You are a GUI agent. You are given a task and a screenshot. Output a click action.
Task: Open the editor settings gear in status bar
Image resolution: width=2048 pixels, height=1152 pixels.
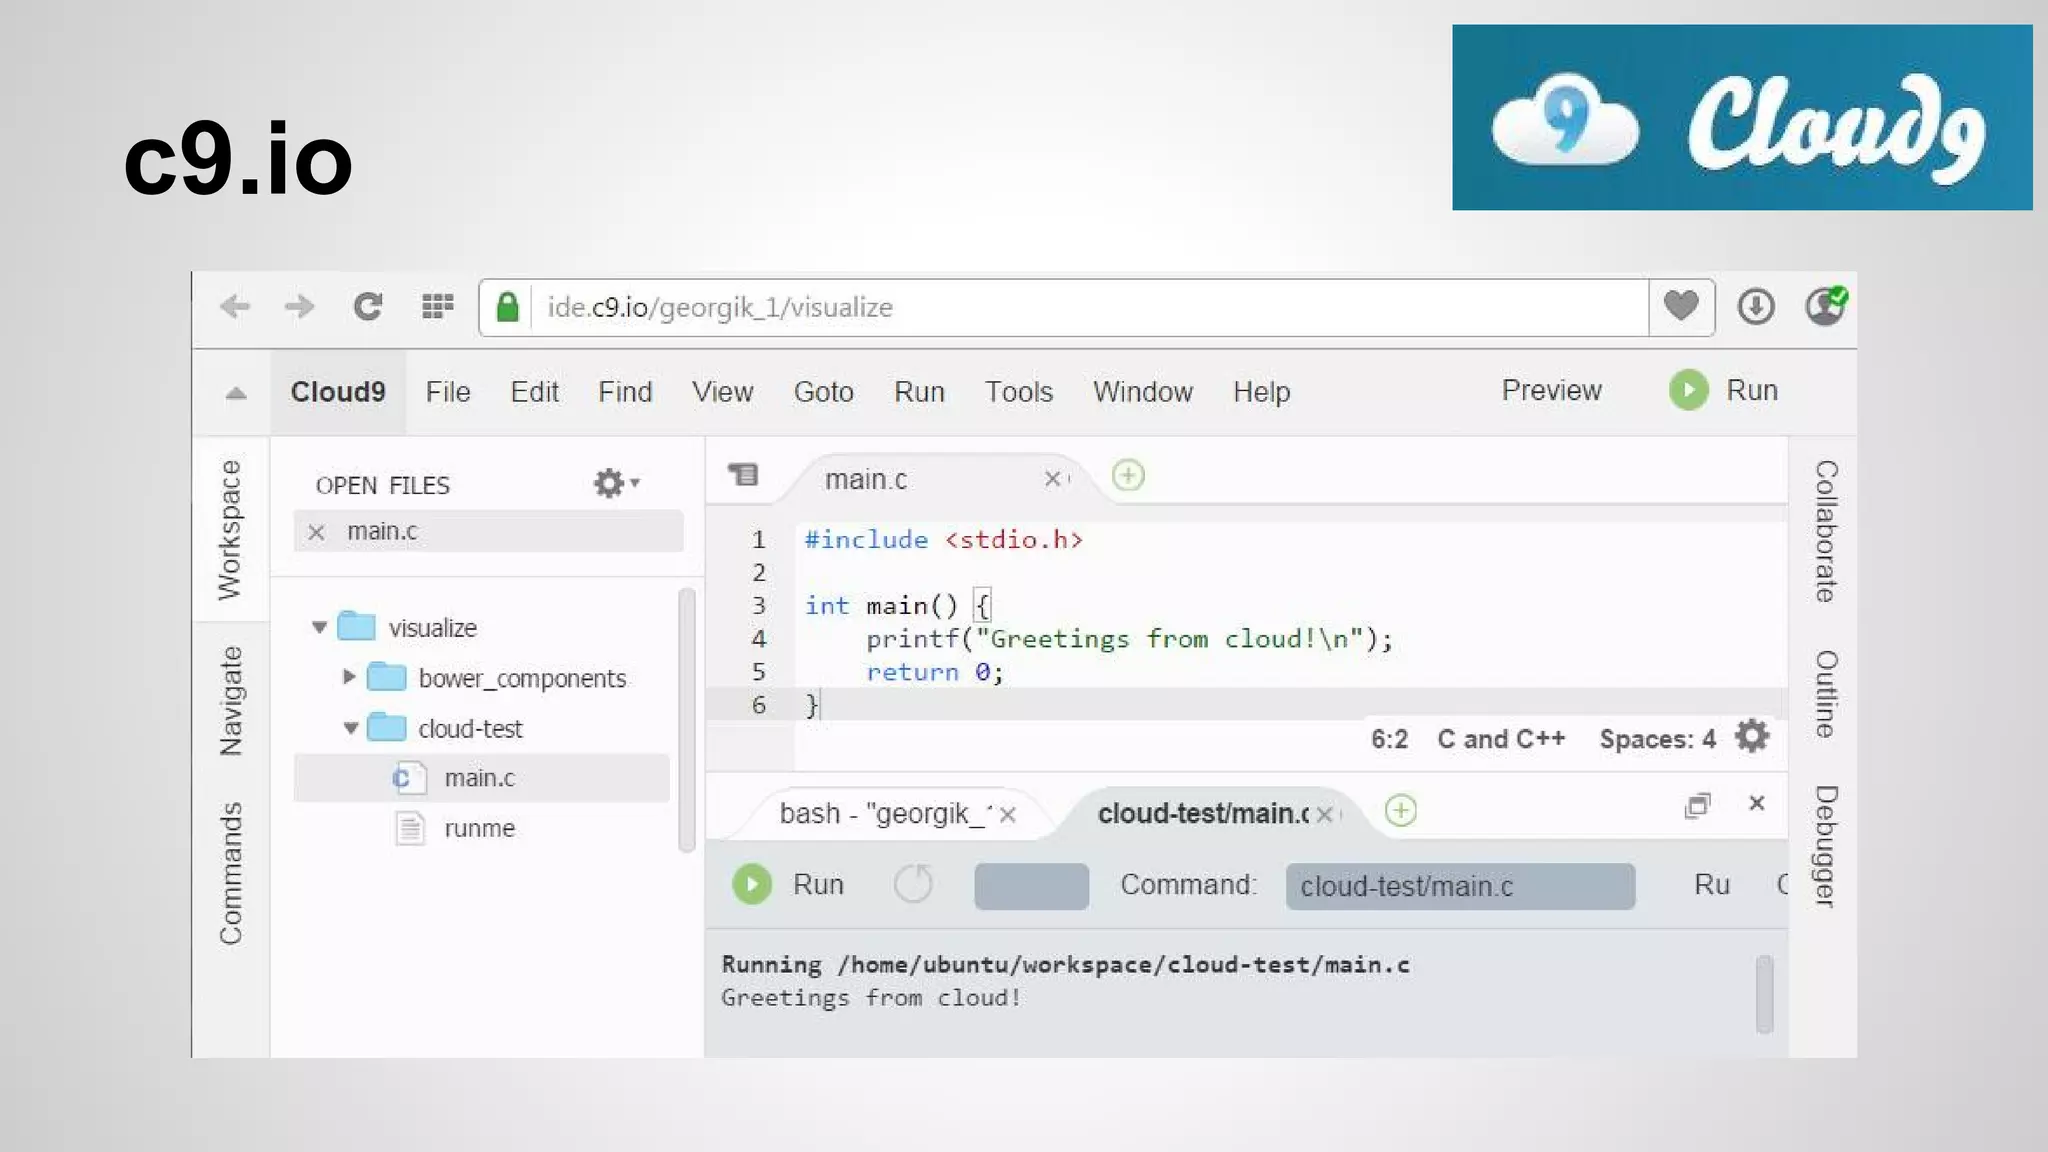tap(1752, 737)
